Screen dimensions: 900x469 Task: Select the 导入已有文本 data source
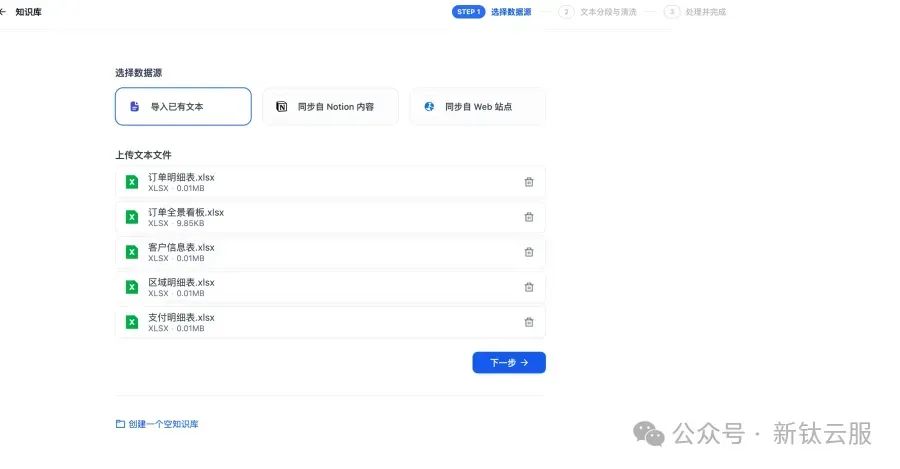click(x=183, y=106)
